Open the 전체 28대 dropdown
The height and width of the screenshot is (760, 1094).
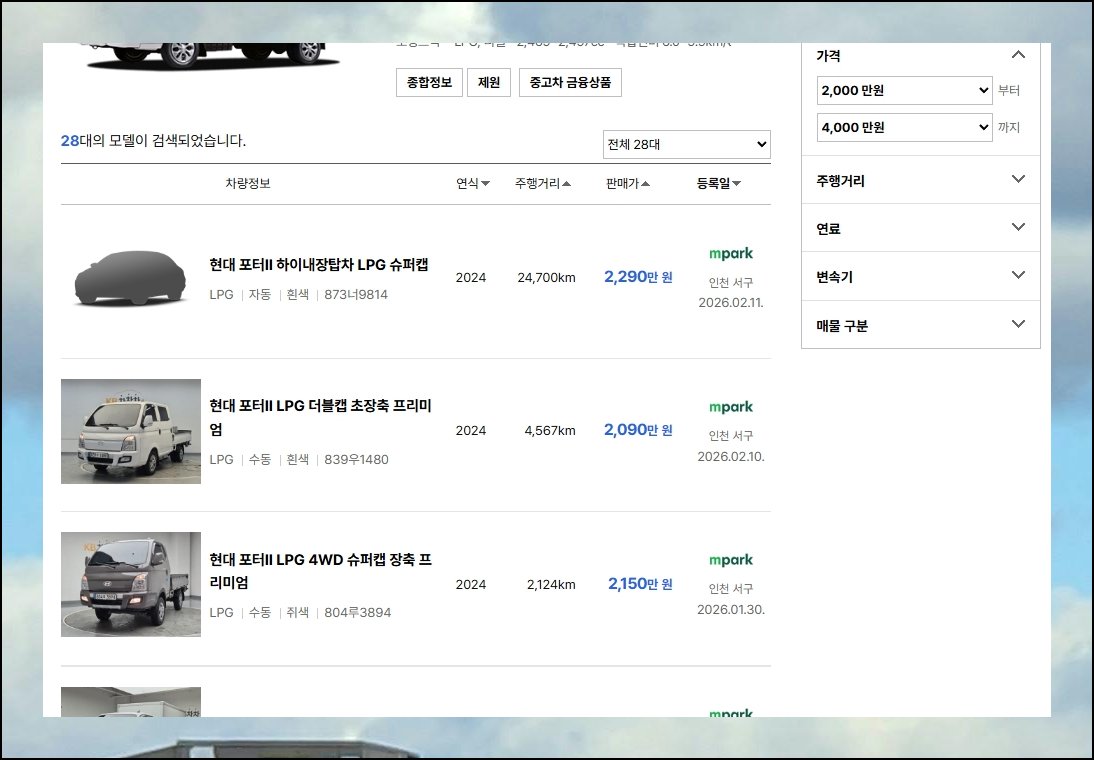pyautogui.click(x=687, y=144)
